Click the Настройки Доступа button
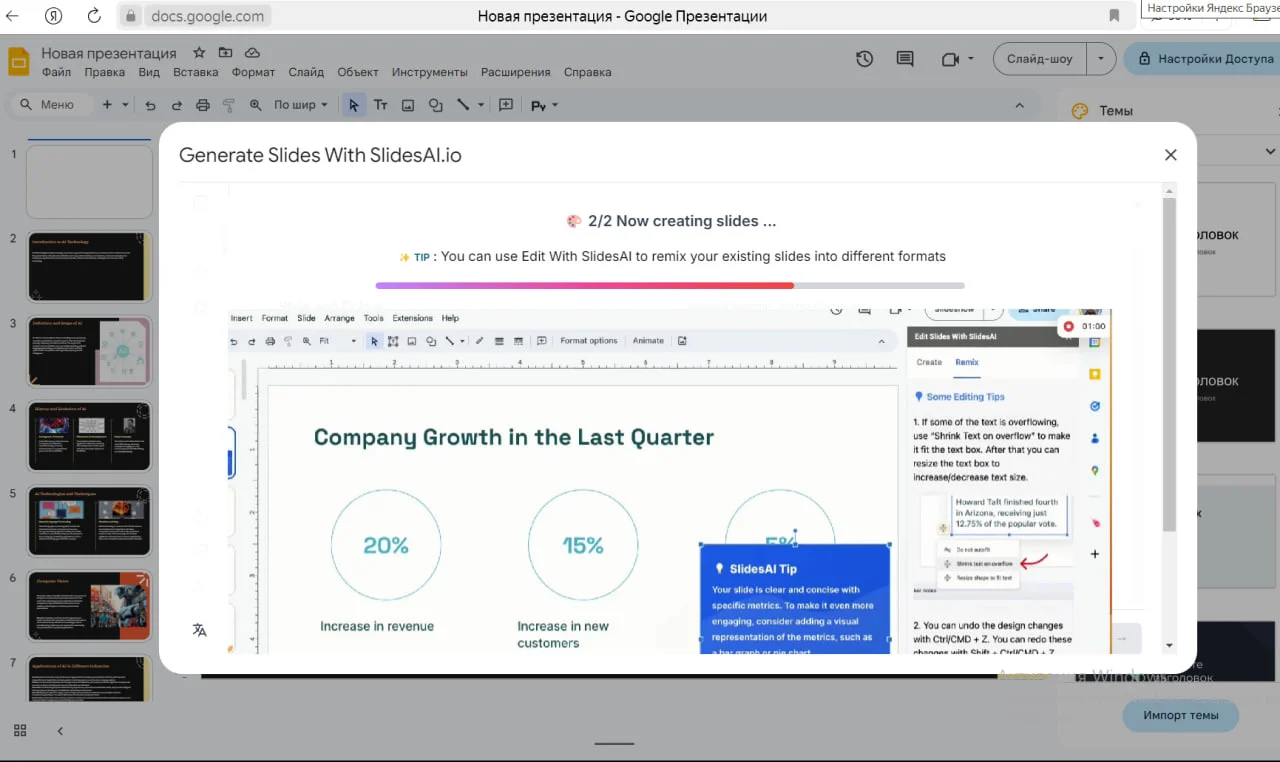Viewport: 1280px width, 762px height. coord(1205,59)
